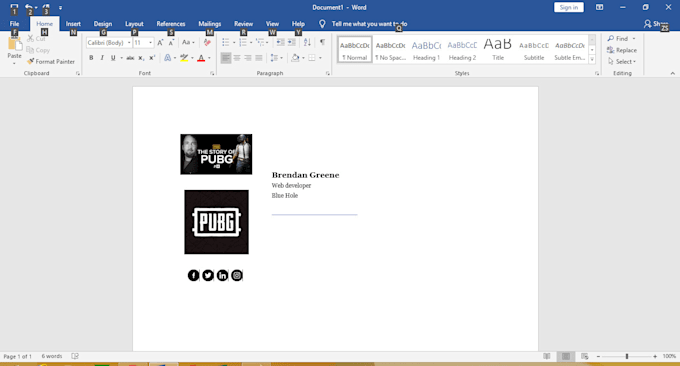Switch to the Design tab

tap(103, 24)
